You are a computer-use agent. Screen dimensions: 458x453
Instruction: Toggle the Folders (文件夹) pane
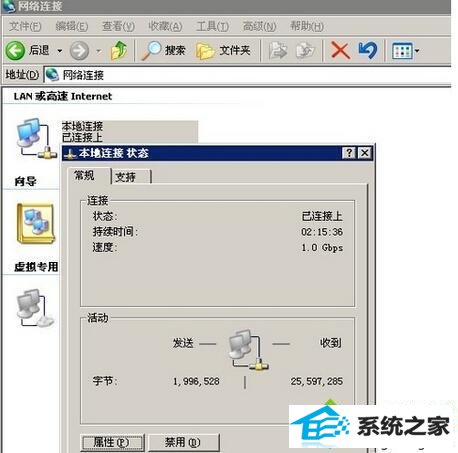coord(223,51)
